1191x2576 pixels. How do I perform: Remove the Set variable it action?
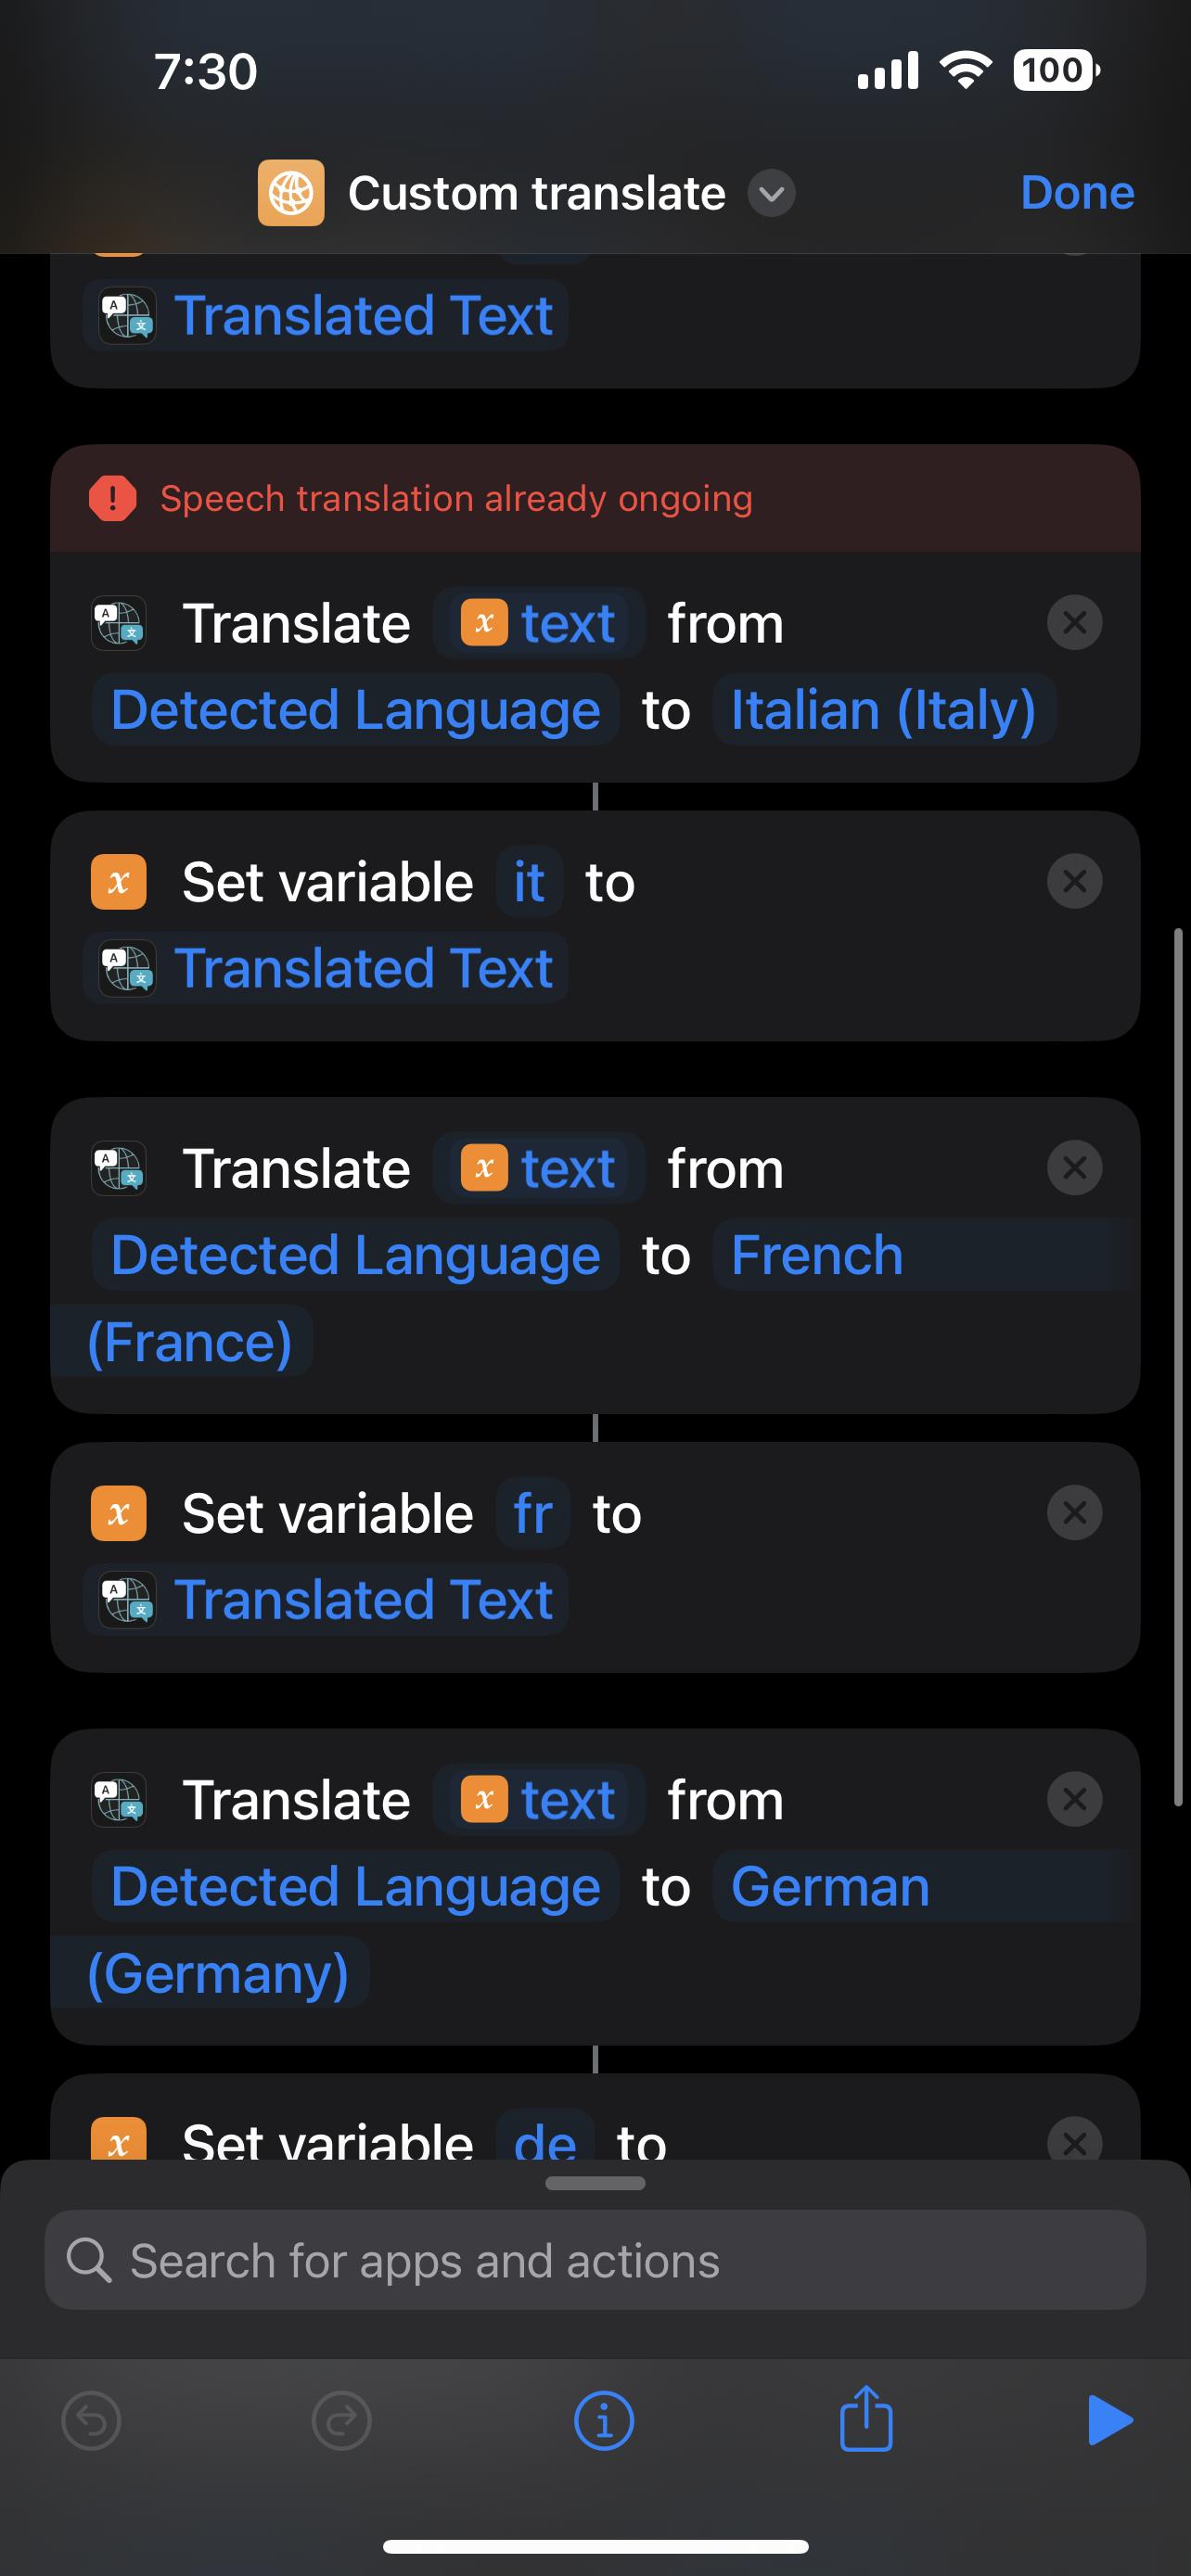point(1074,881)
